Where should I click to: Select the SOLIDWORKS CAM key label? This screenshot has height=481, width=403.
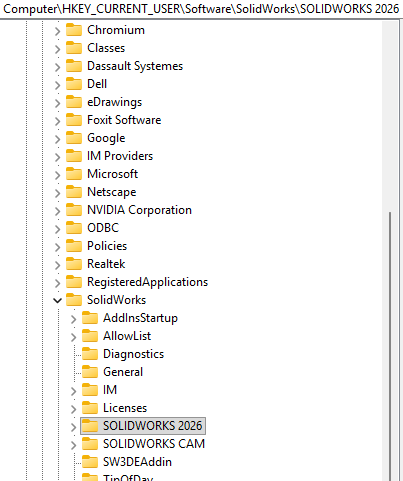tap(154, 444)
